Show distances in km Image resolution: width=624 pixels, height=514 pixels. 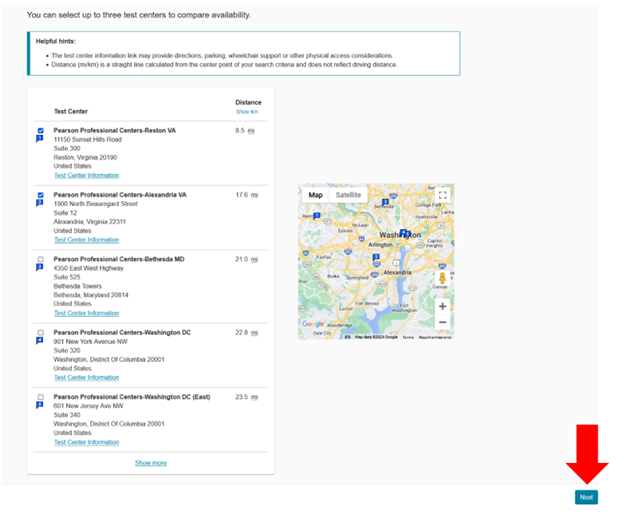[247, 112]
